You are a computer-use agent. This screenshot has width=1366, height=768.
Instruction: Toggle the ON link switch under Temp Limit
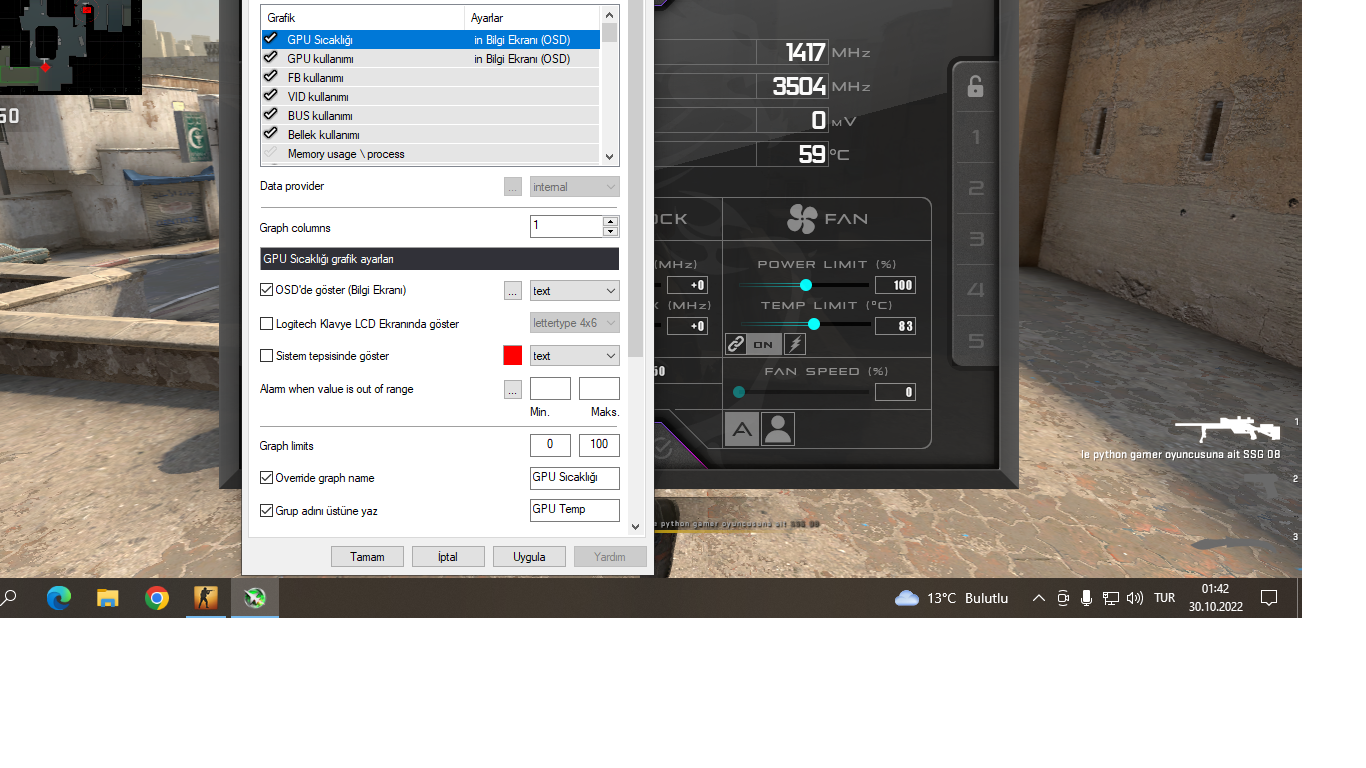(x=763, y=344)
